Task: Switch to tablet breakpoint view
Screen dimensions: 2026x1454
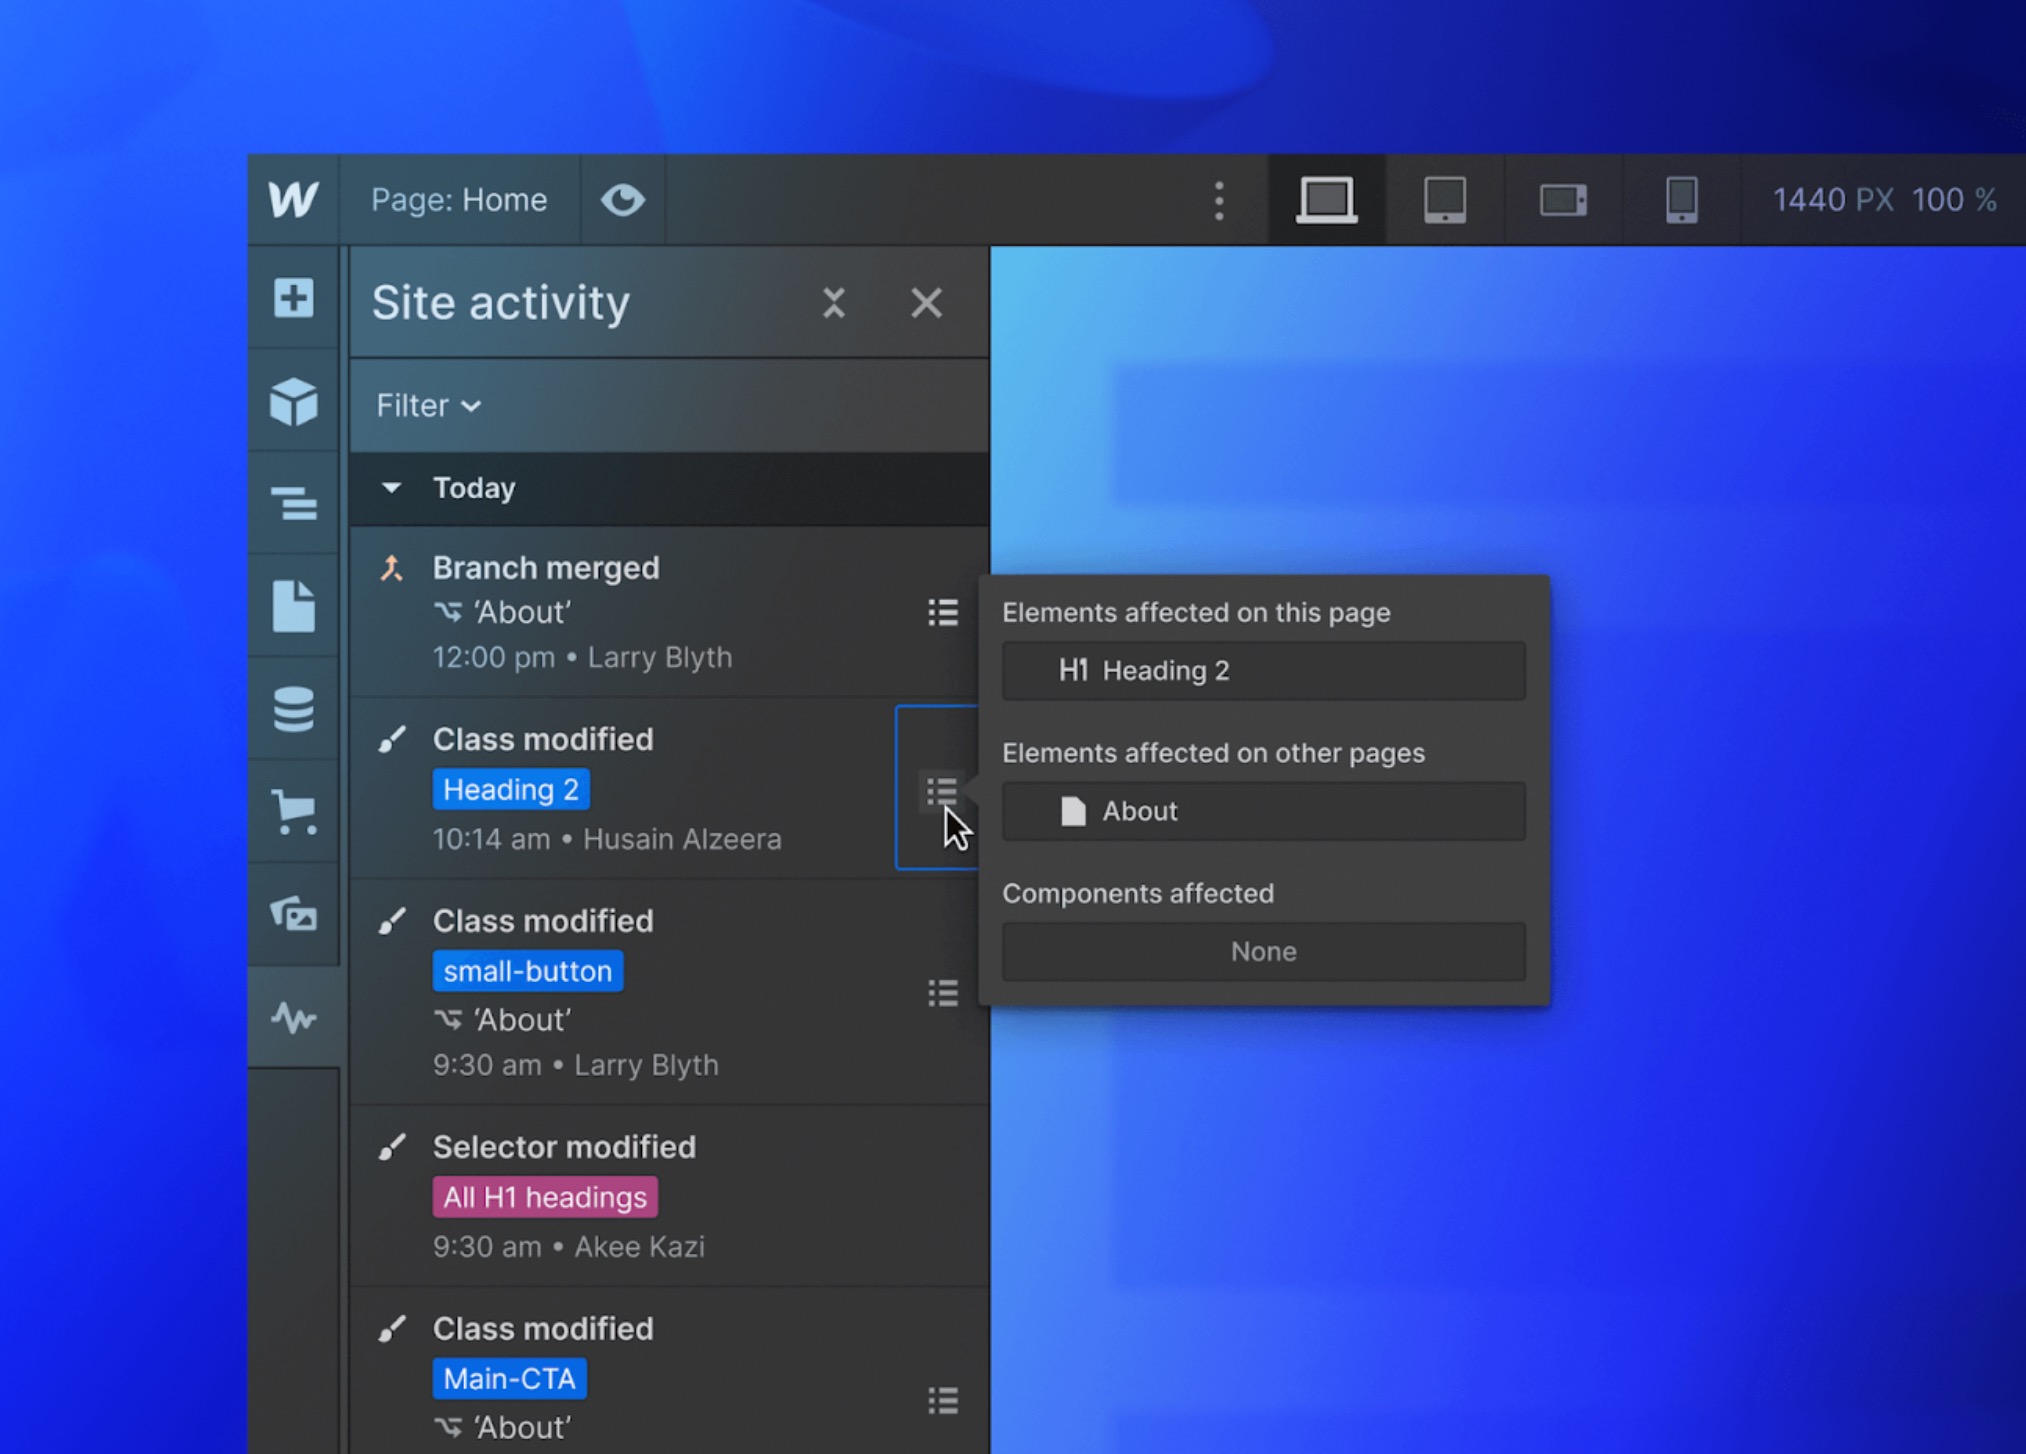Action: [1444, 200]
